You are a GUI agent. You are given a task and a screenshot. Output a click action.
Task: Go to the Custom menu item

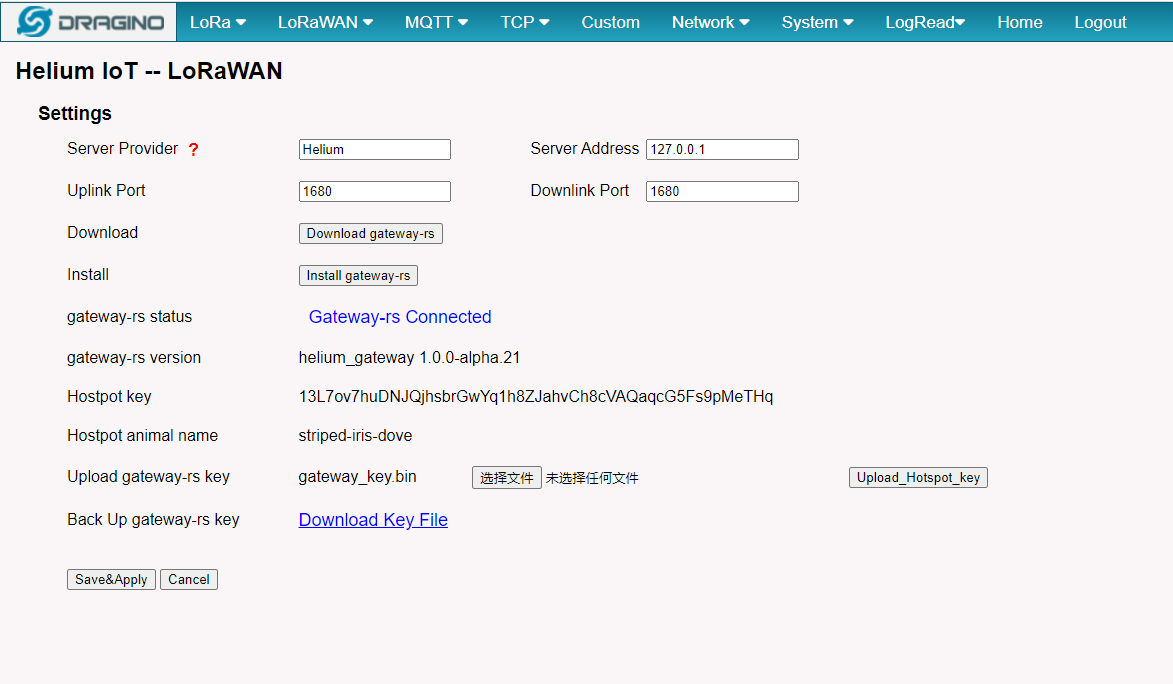(x=610, y=22)
